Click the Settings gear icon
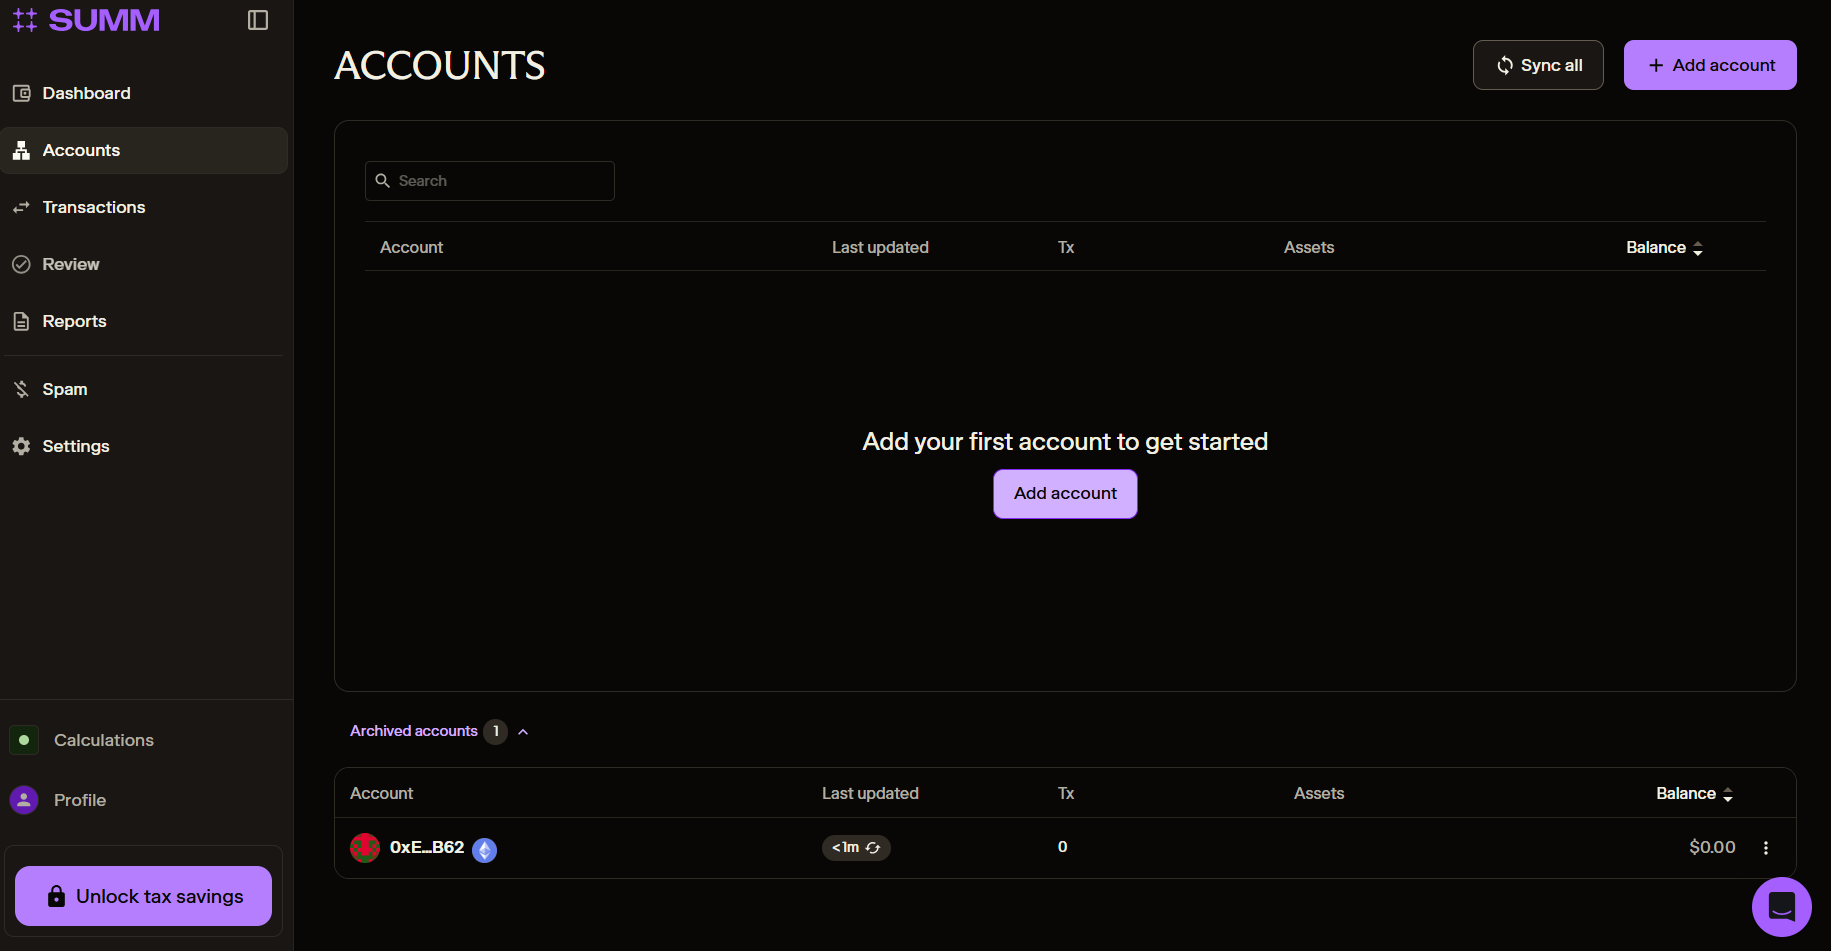Viewport: 1831px width, 951px height. coord(22,445)
